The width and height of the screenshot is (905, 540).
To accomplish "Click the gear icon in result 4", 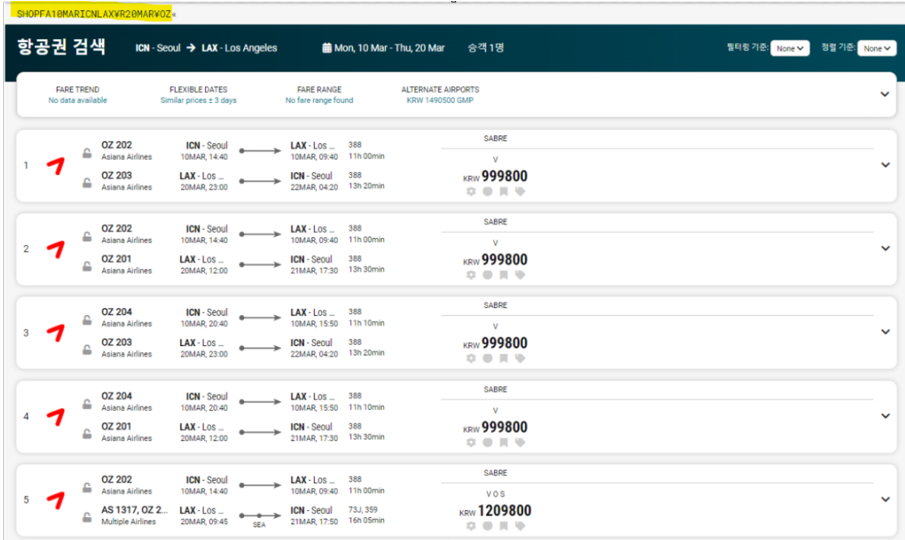I will point(471,442).
